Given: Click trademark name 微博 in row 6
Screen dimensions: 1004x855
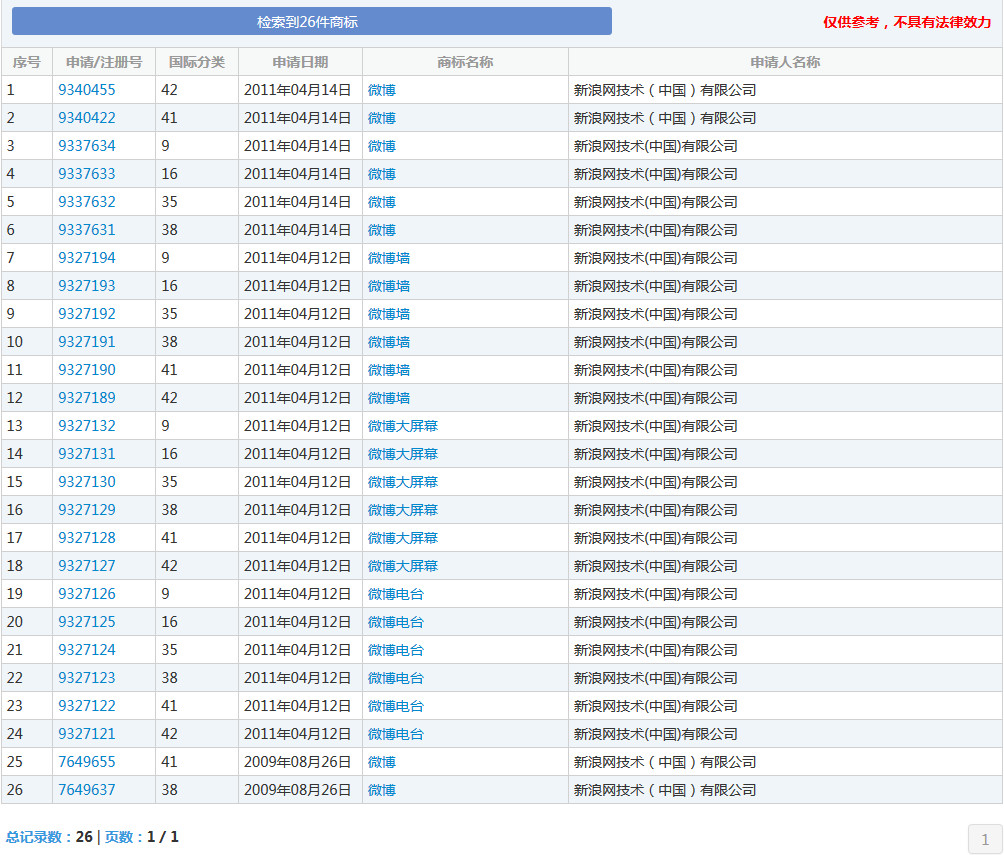Looking at the screenshot, I should (382, 230).
